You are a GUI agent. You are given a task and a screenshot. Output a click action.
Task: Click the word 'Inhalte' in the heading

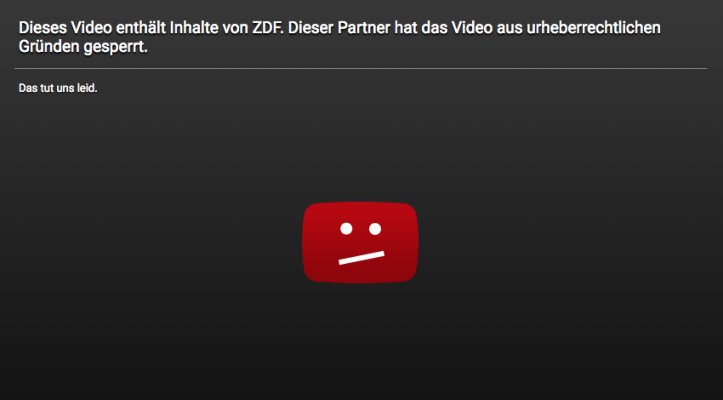[194, 28]
